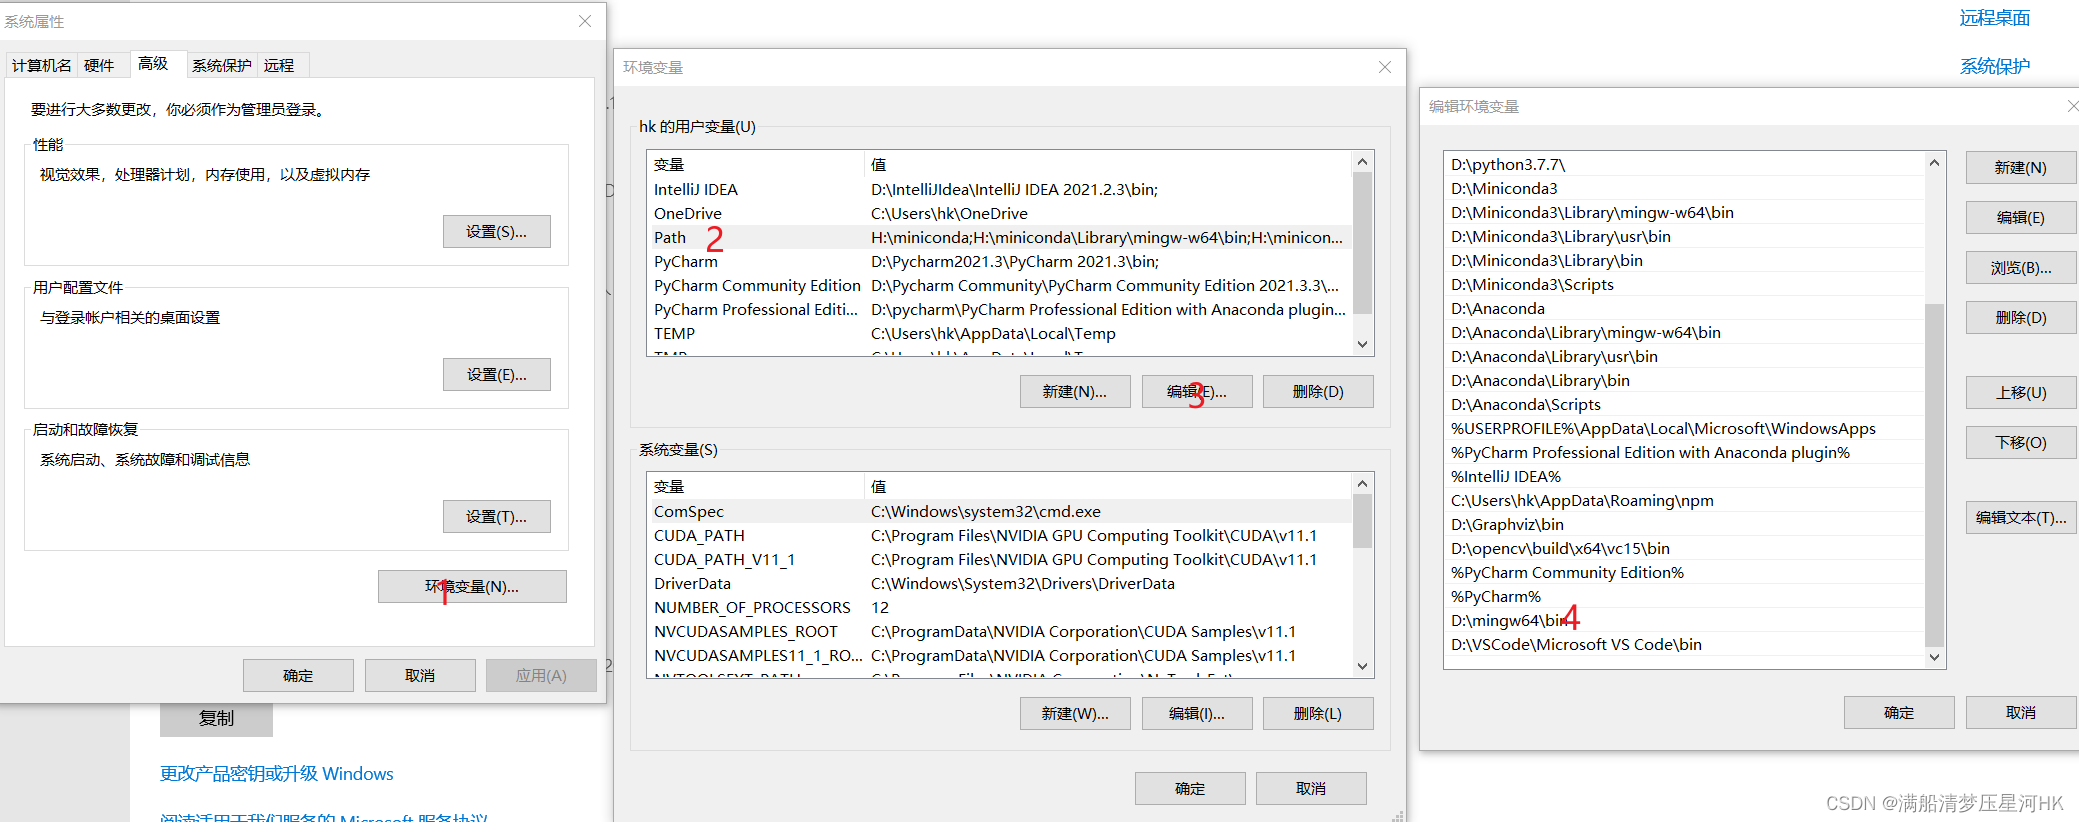
Task: Click 删除(D) under user variables
Action: (1318, 391)
